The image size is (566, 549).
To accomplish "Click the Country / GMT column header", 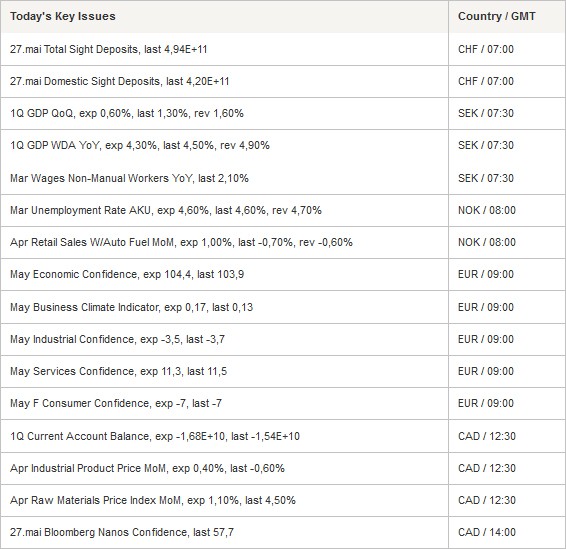I will [497, 16].
